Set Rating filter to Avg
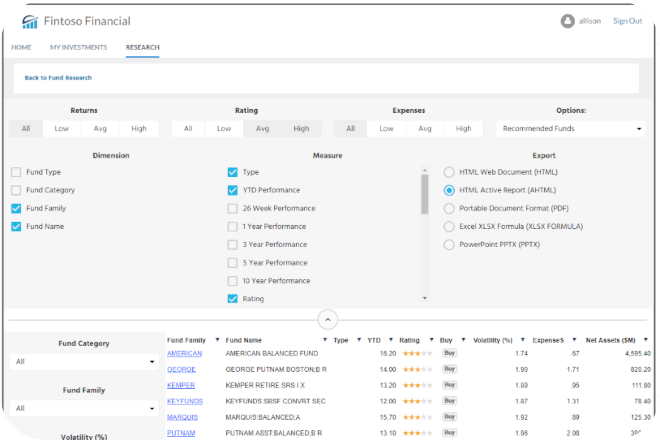Viewport: 660px width, 440px height. (x=262, y=129)
